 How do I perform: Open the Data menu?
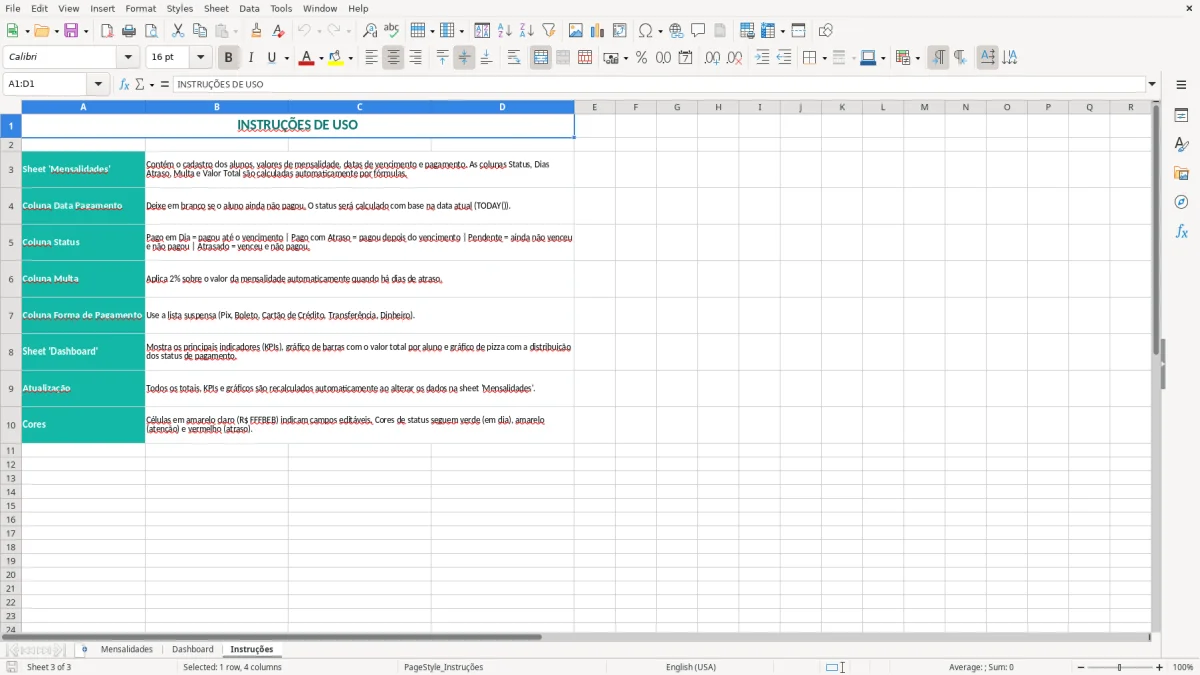249,8
